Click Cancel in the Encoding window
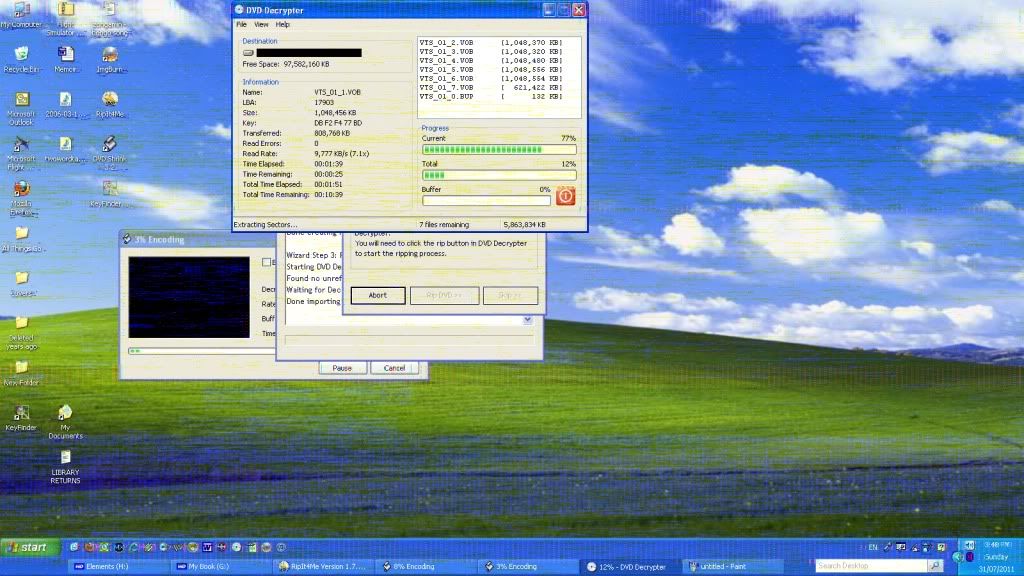Viewport: 1024px width, 576px height. pyautogui.click(x=394, y=368)
